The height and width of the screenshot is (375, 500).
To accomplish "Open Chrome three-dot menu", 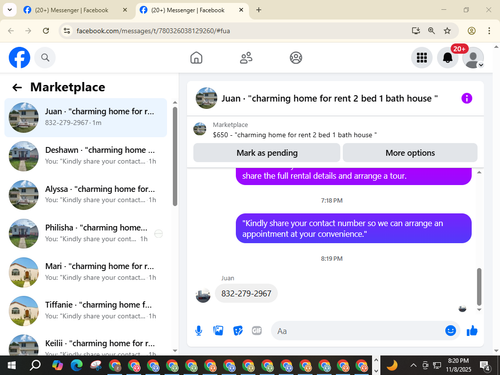I will click(x=489, y=31).
